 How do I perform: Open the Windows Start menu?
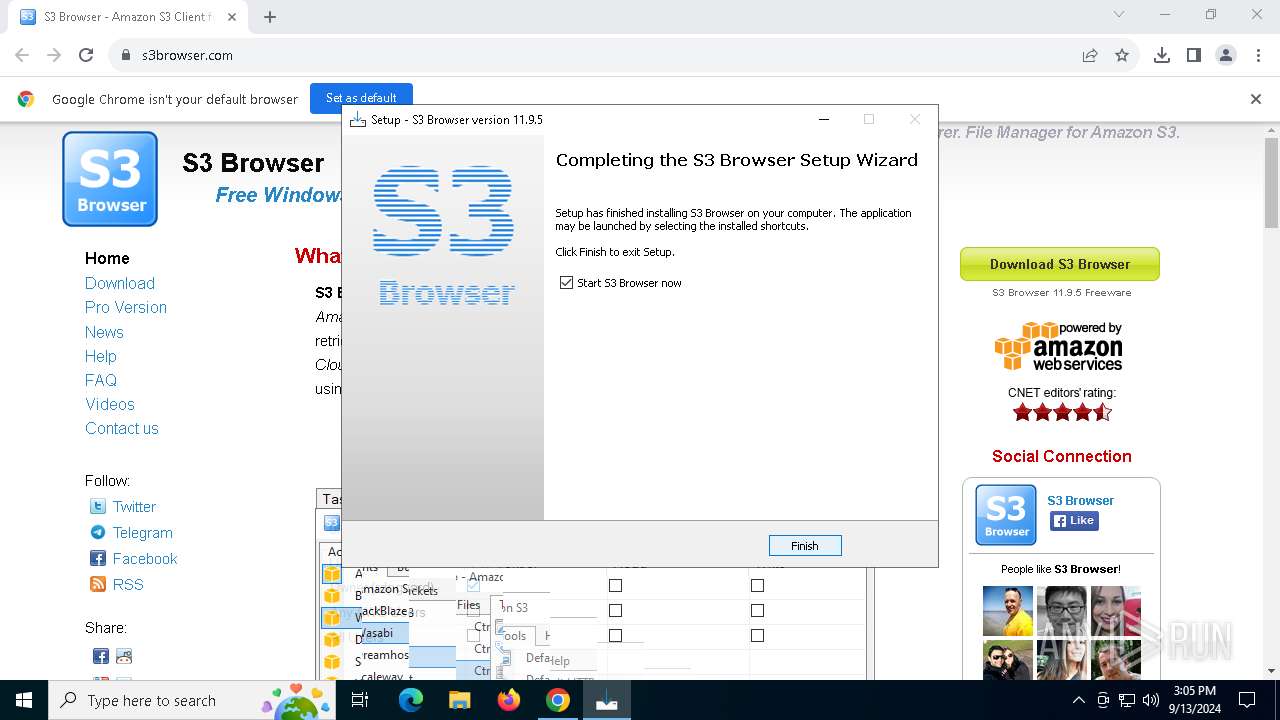[x=24, y=700]
